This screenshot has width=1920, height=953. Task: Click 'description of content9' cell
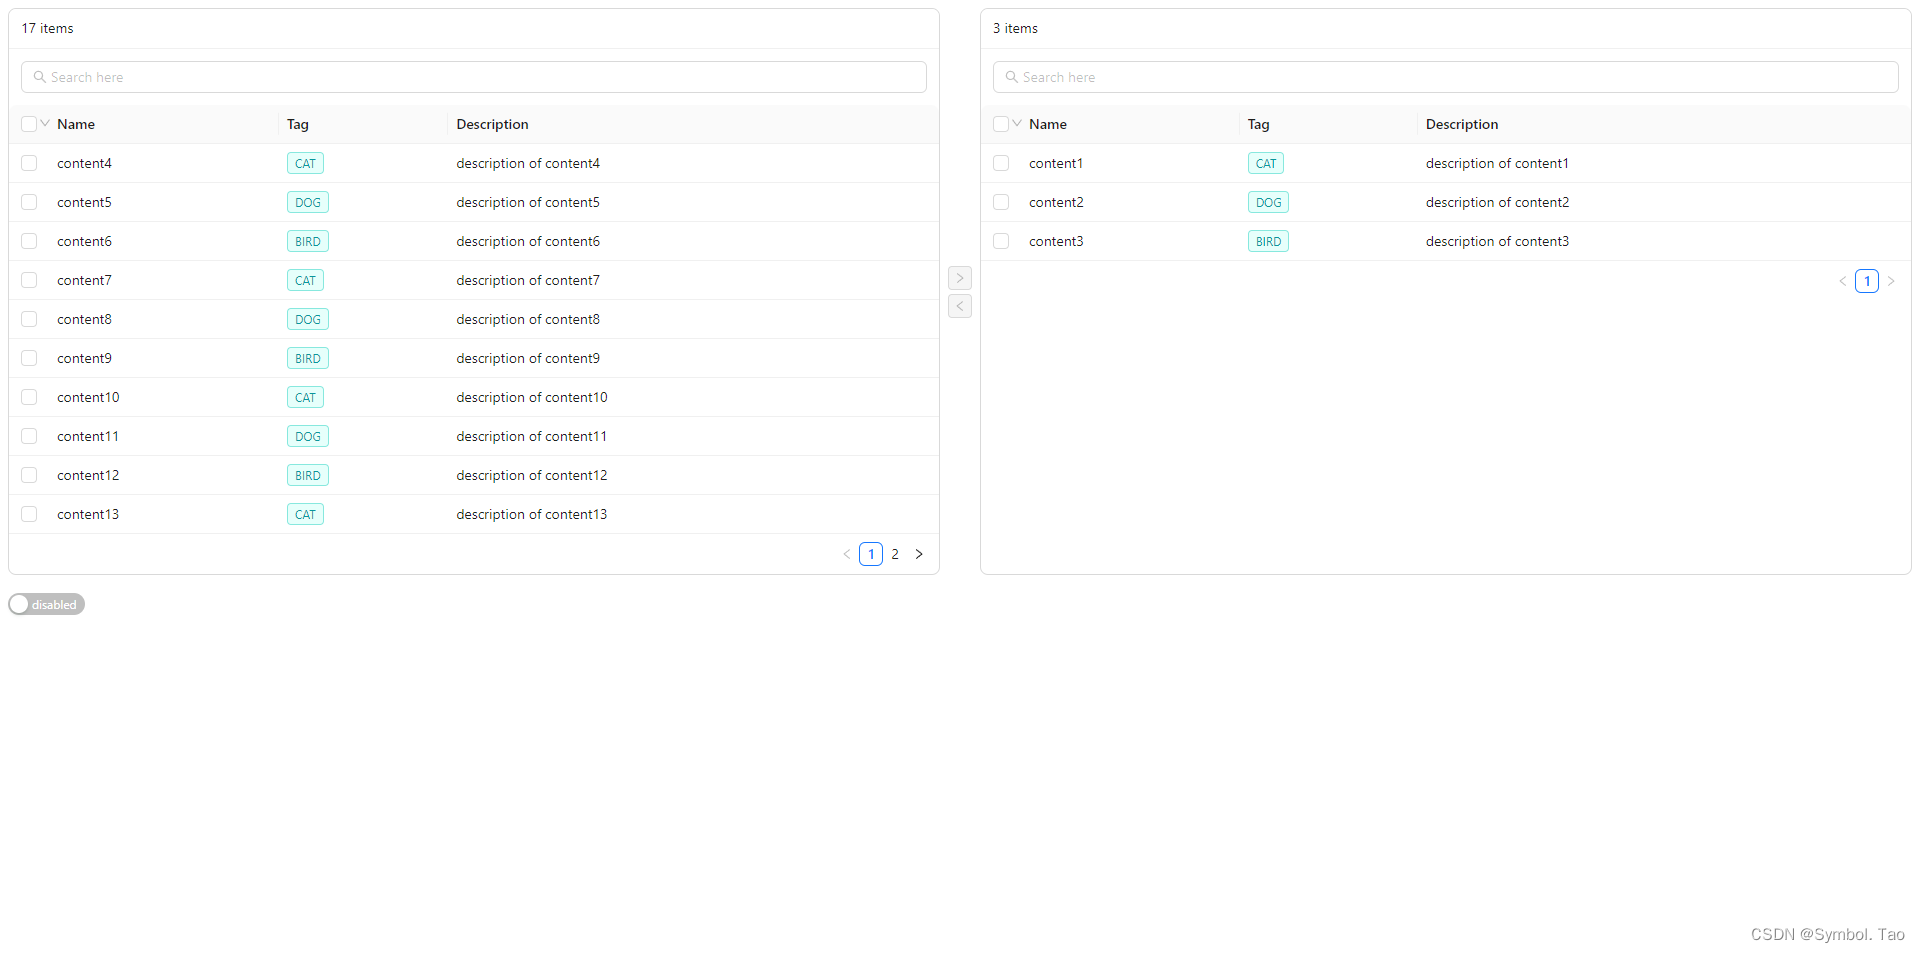(528, 358)
